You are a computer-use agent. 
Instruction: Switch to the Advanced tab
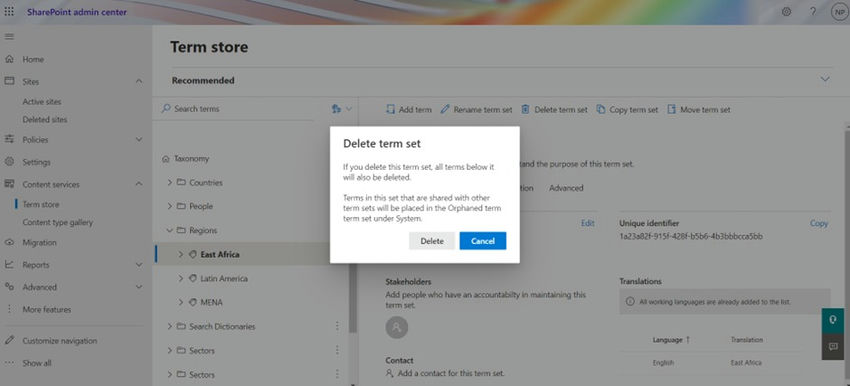click(x=566, y=188)
